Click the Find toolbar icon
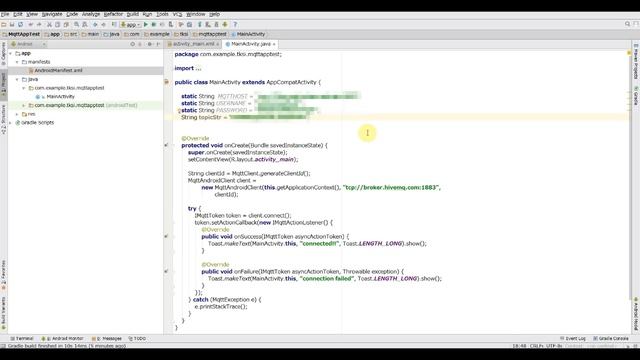640x360 pixels. coord(76,24)
